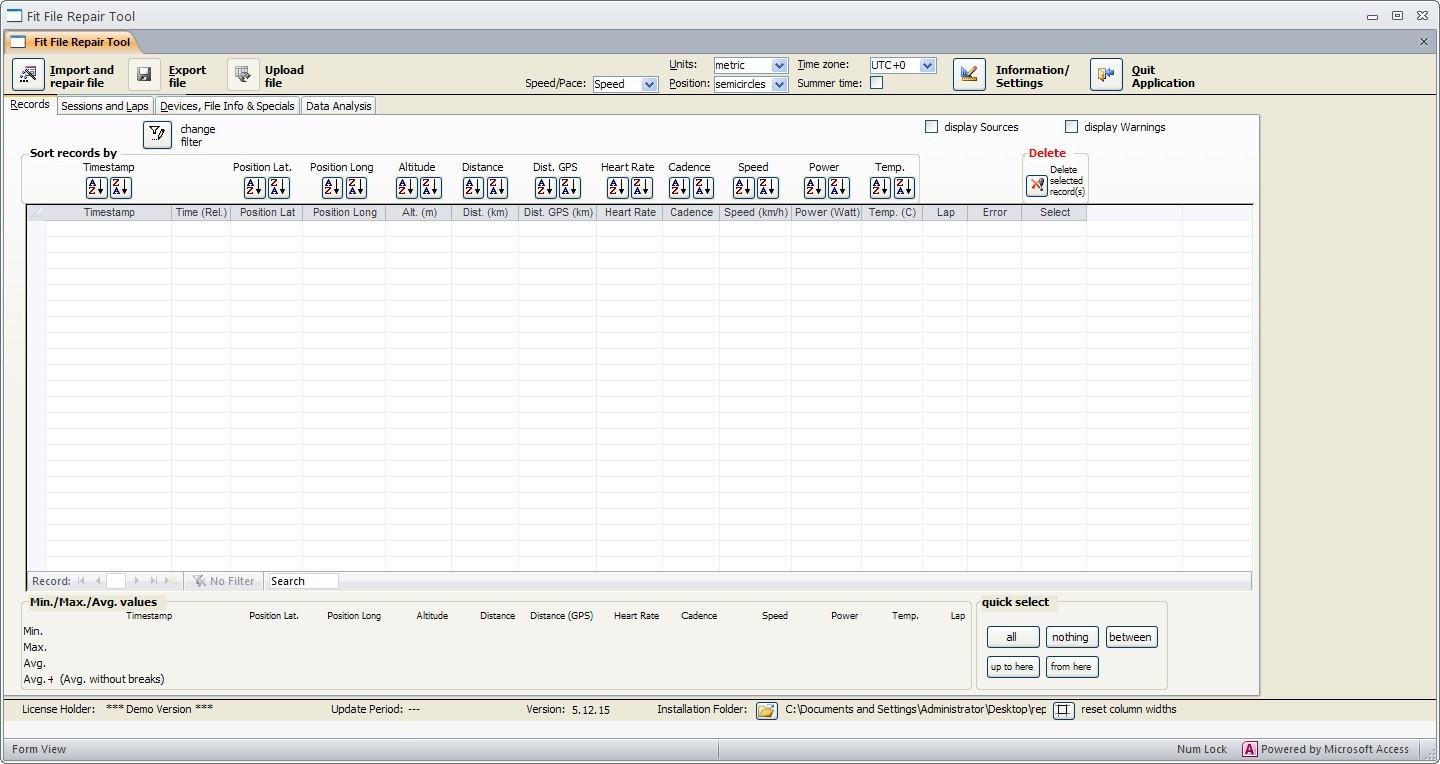Sort Distance ascending
Screen dimensions: 1440x764
coord(473,187)
